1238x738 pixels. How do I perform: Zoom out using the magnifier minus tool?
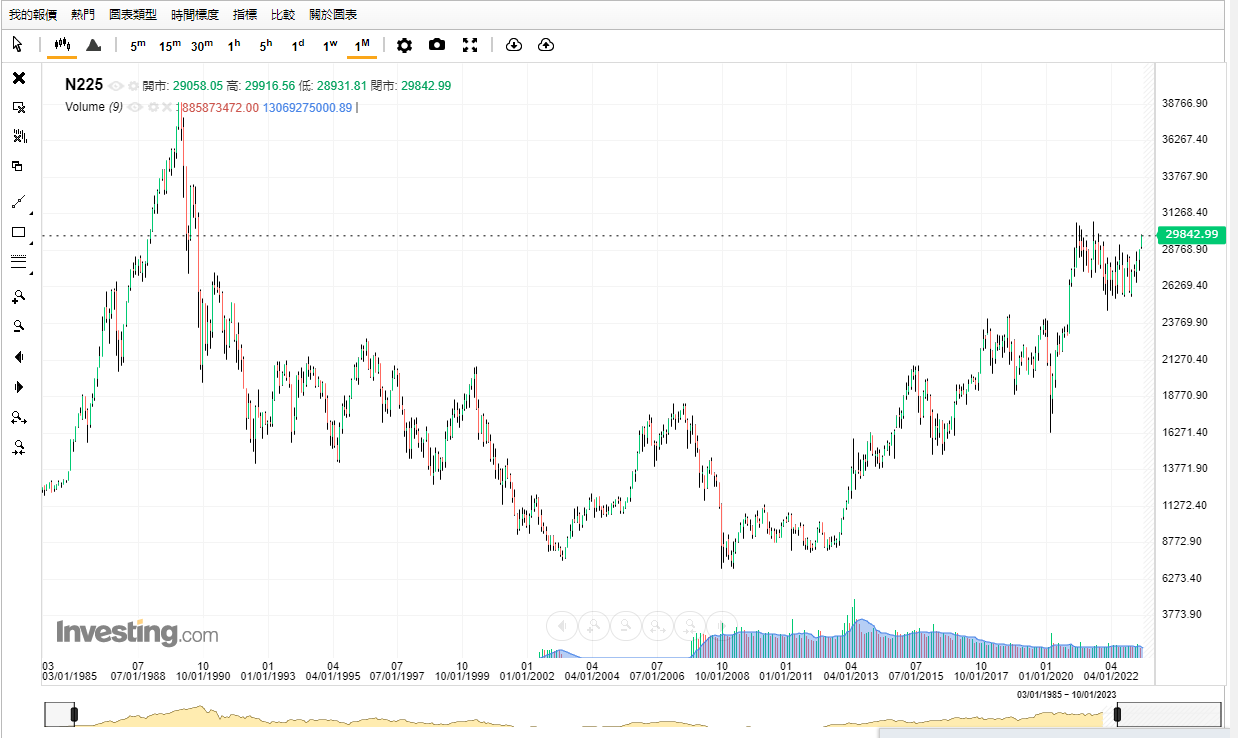[18, 326]
